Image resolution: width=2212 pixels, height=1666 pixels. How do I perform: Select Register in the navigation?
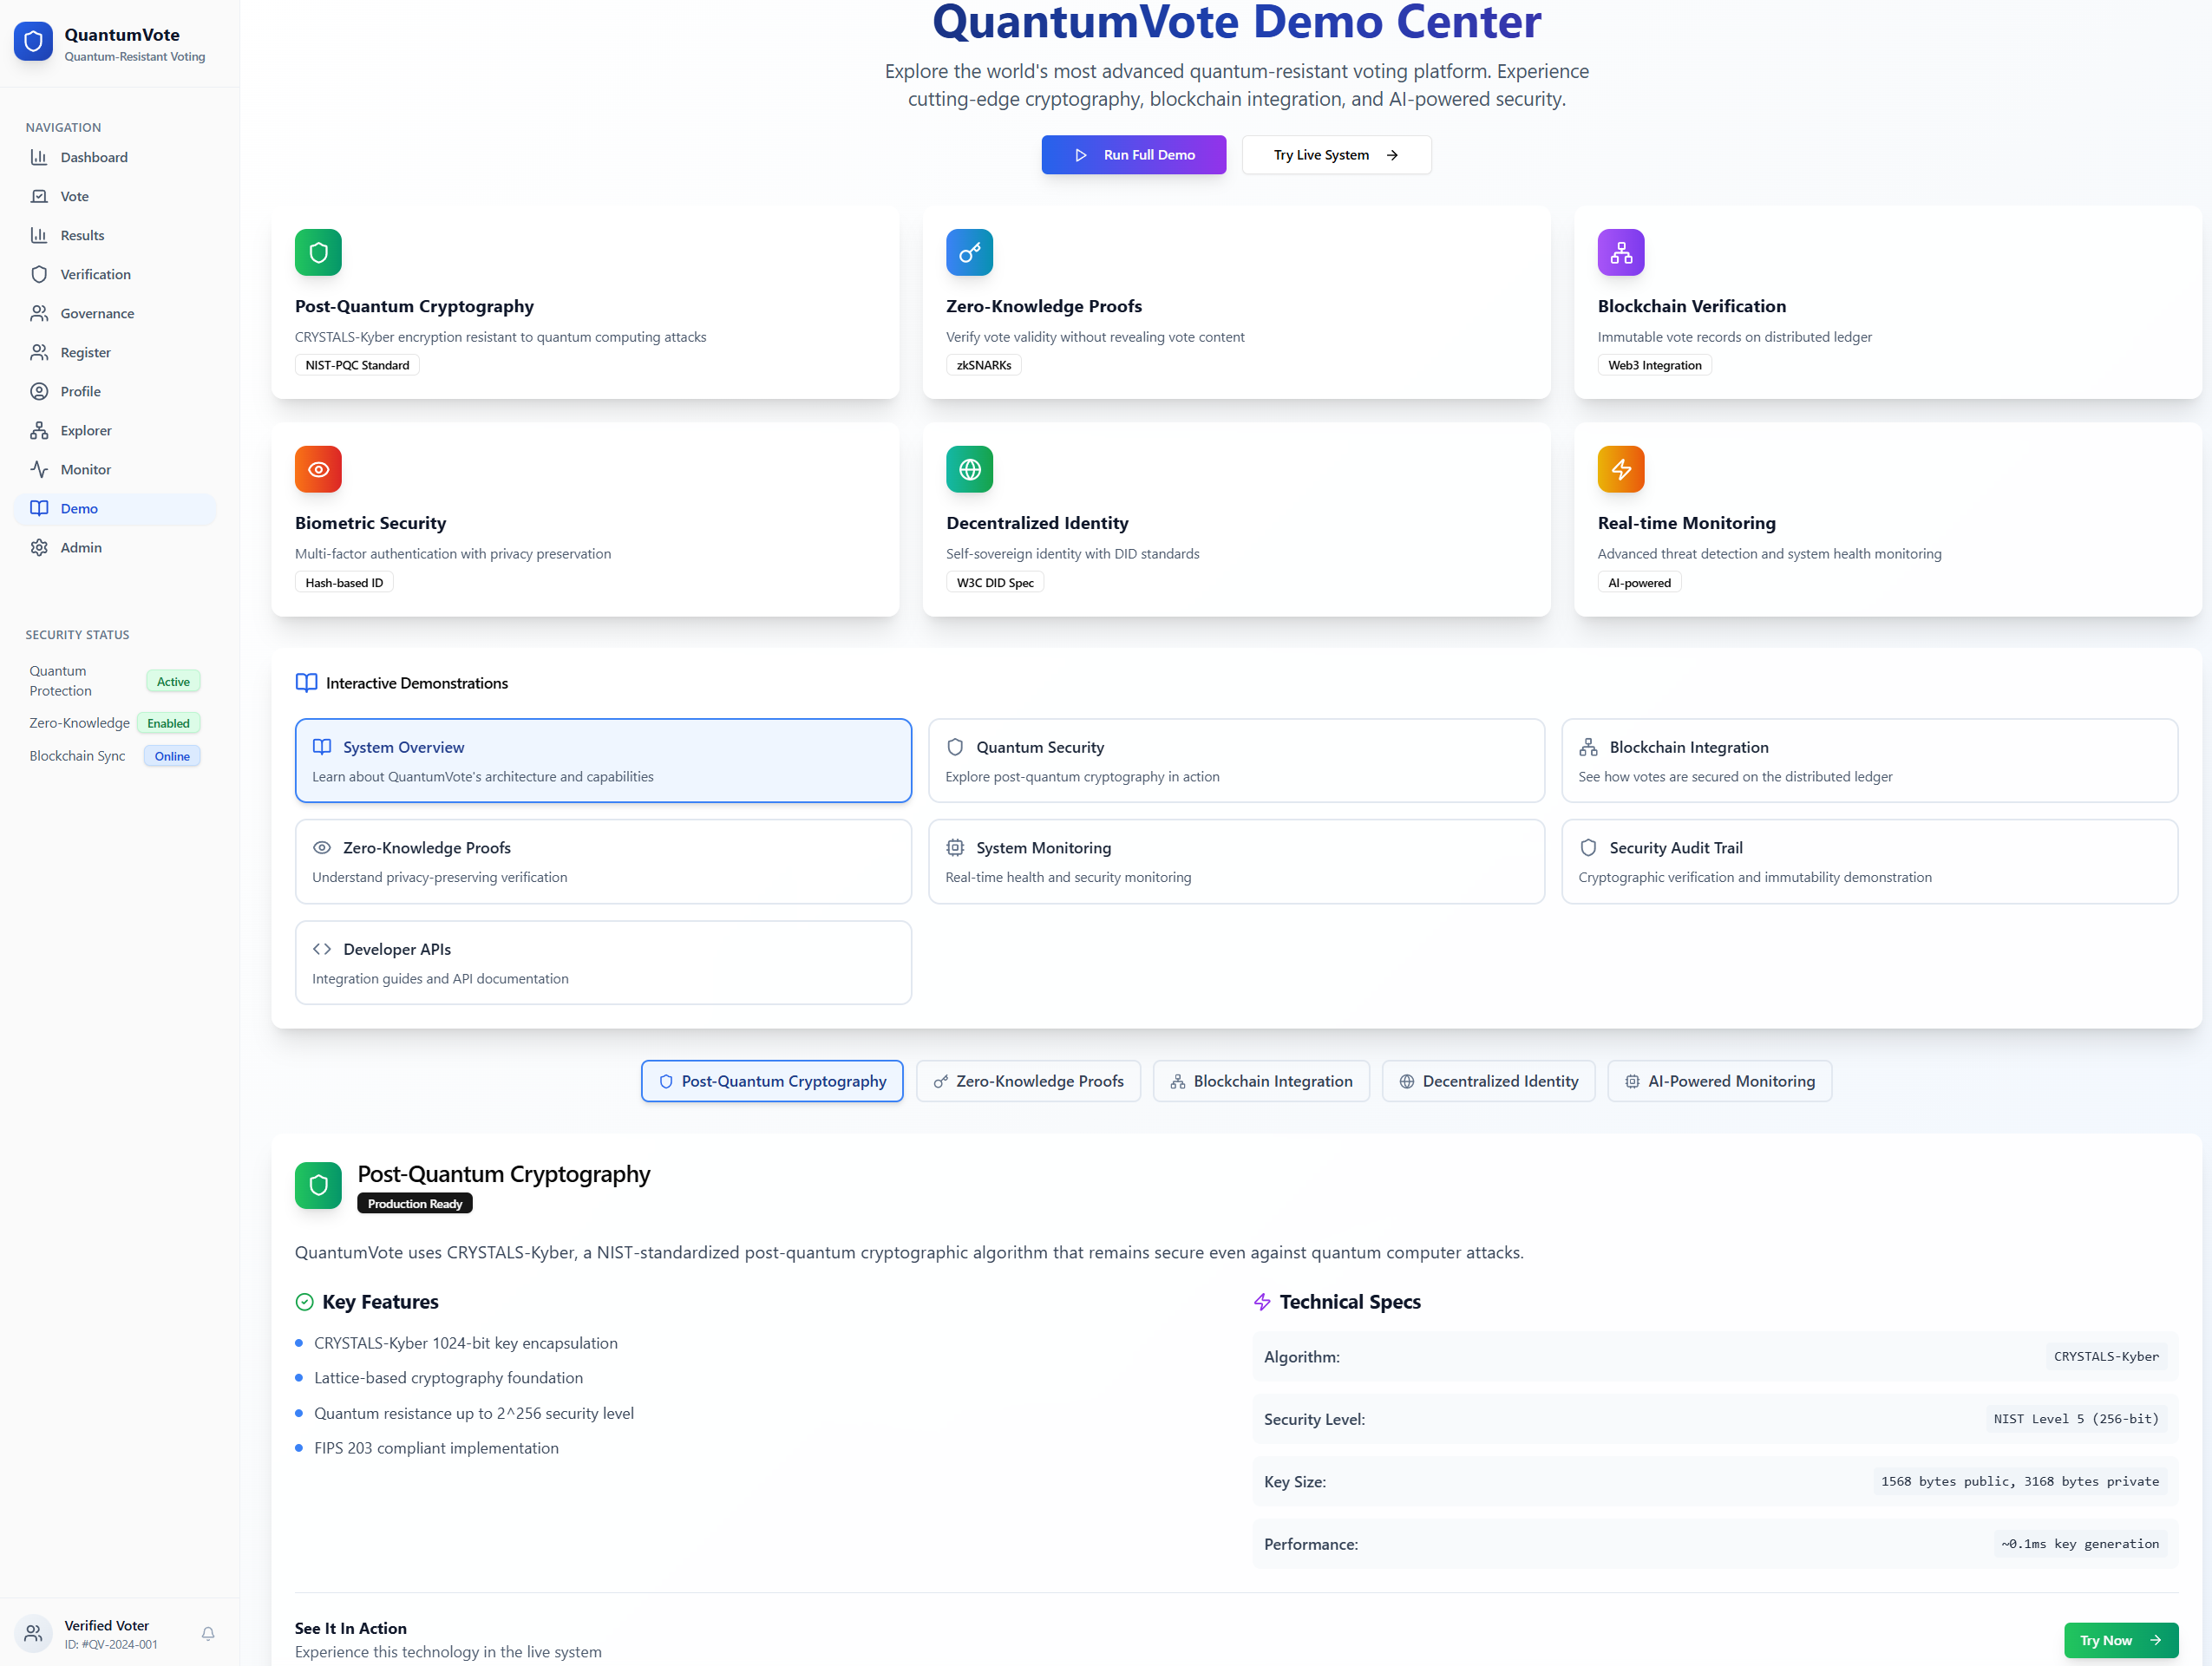point(115,352)
